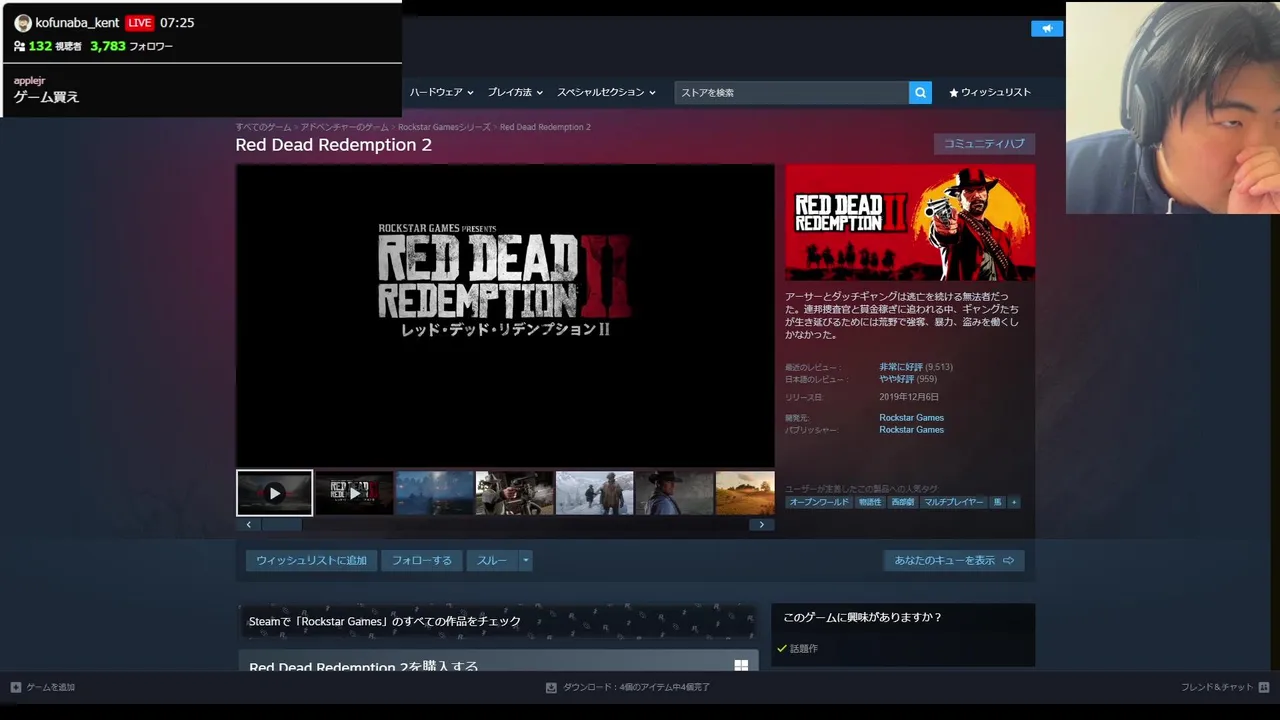Image resolution: width=1280 pixels, height=720 pixels.
Task: Click ゲームを追加 label
Action: [50, 687]
